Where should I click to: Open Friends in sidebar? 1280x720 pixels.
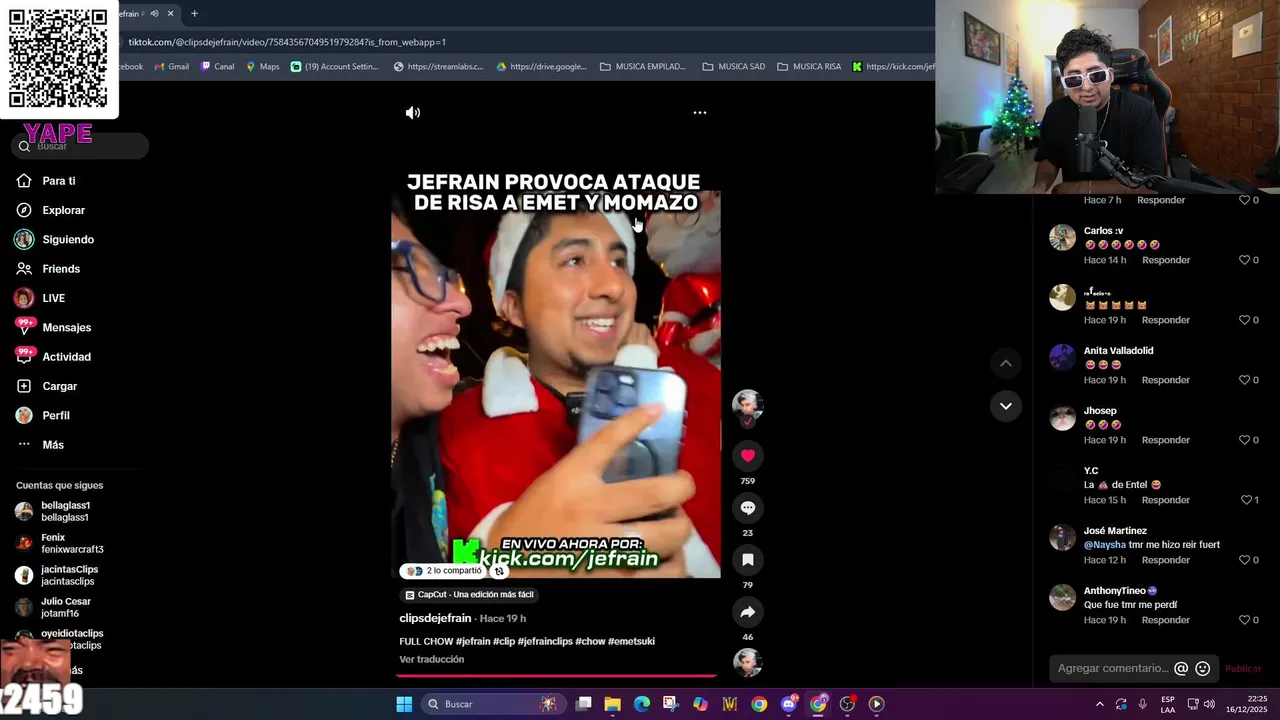click(x=60, y=269)
